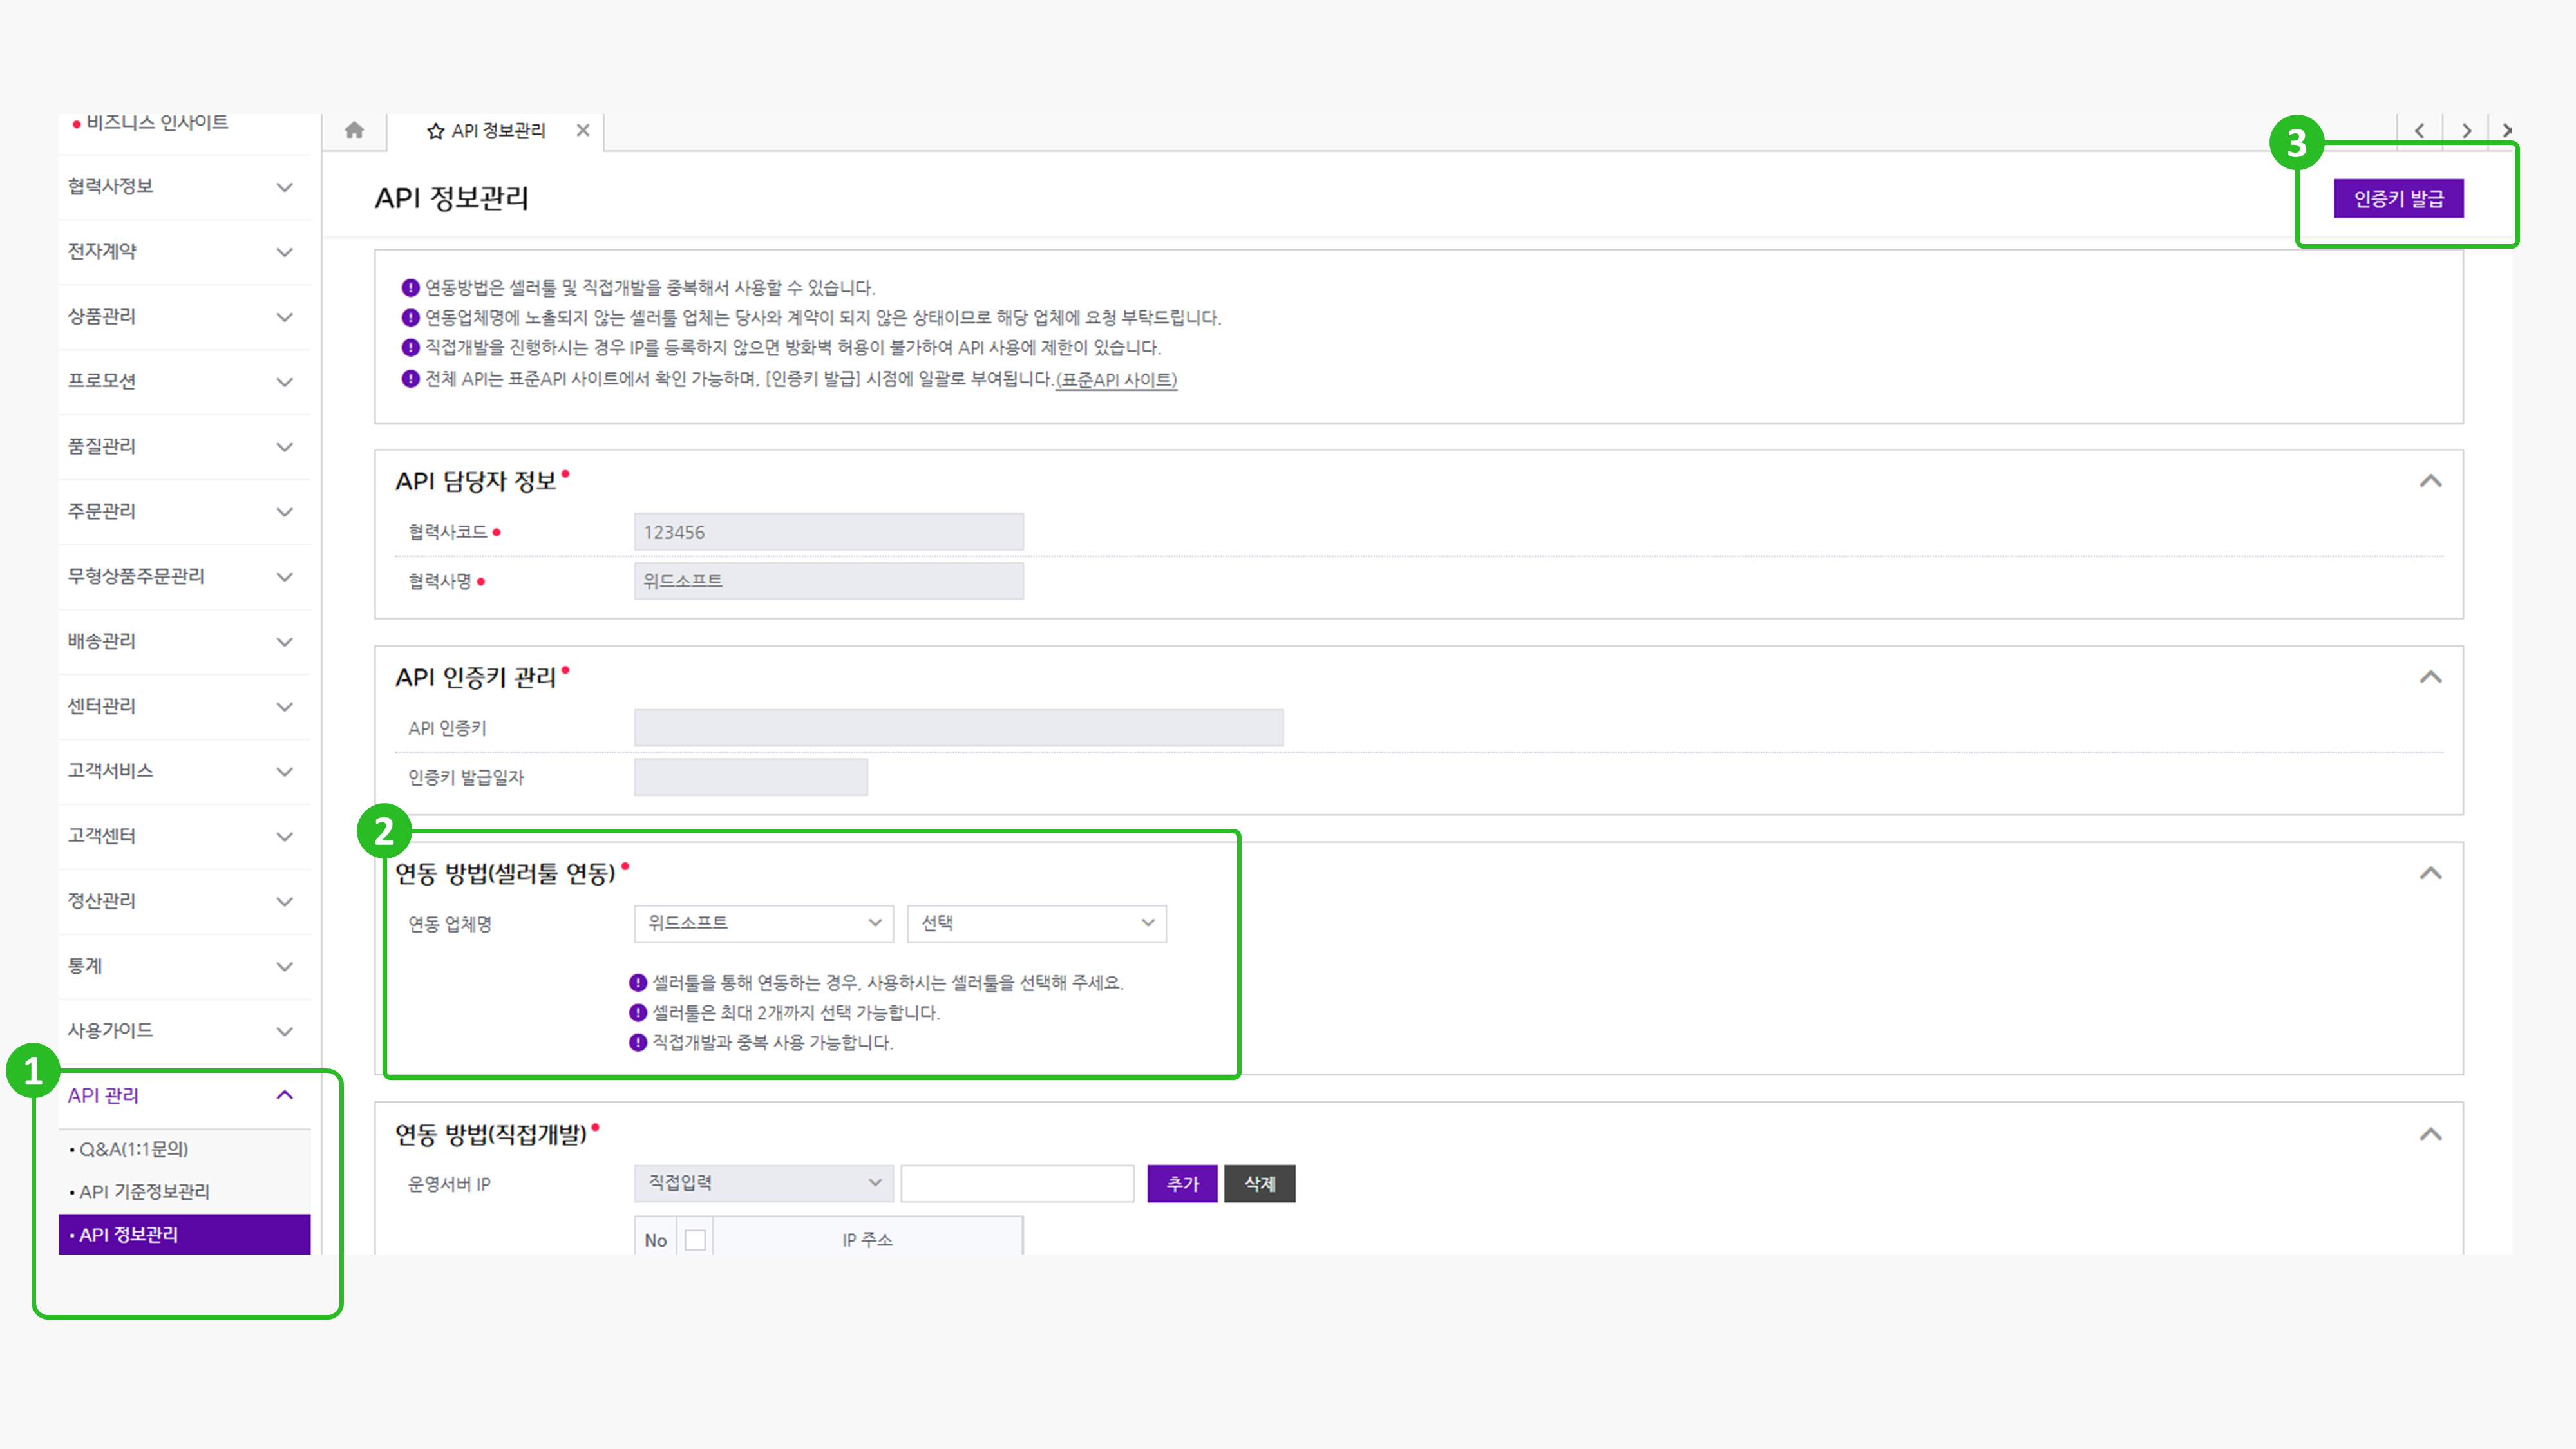This screenshot has width=2576, height=1449.
Task: Click the 운영서버 IP text input field
Action: (1017, 1183)
